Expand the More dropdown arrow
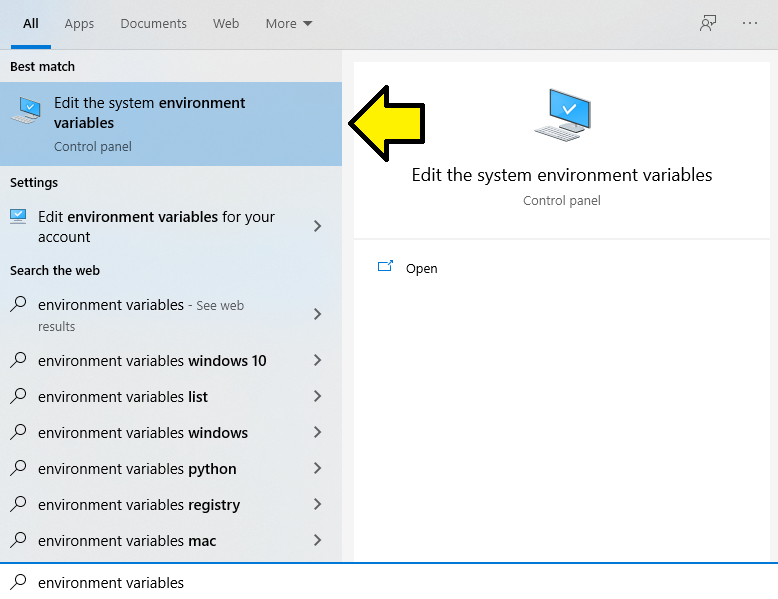This screenshot has width=778, height=599. click(x=308, y=23)
